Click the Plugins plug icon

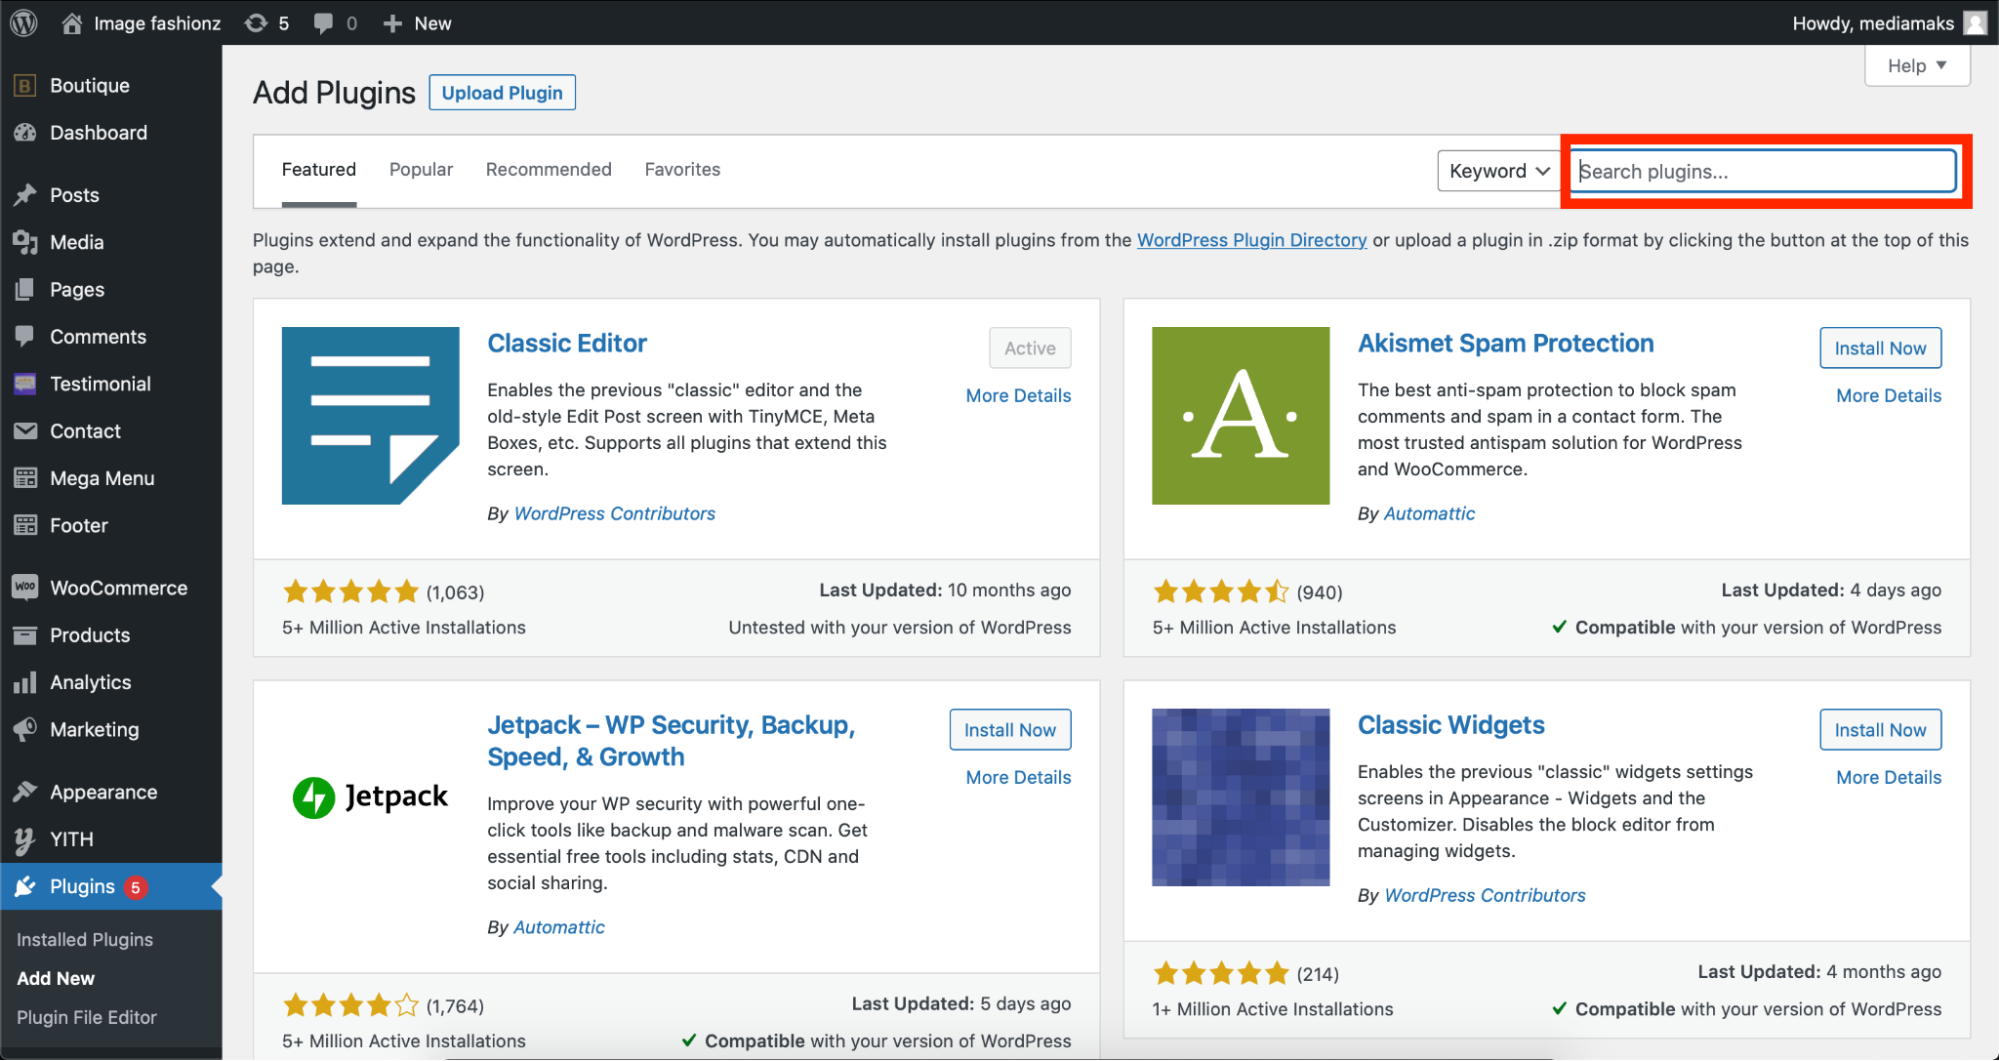pyautogui.click(x=25, y=887)
